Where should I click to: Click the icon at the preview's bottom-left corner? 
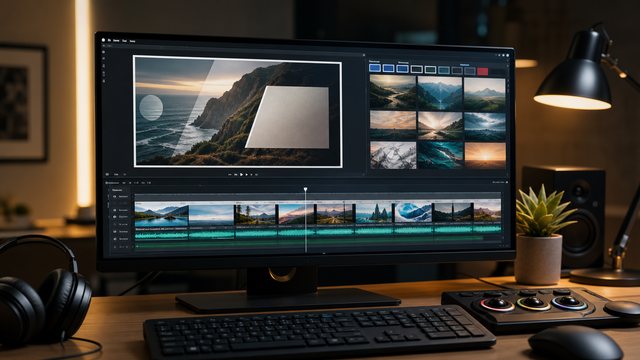(107, 174)
